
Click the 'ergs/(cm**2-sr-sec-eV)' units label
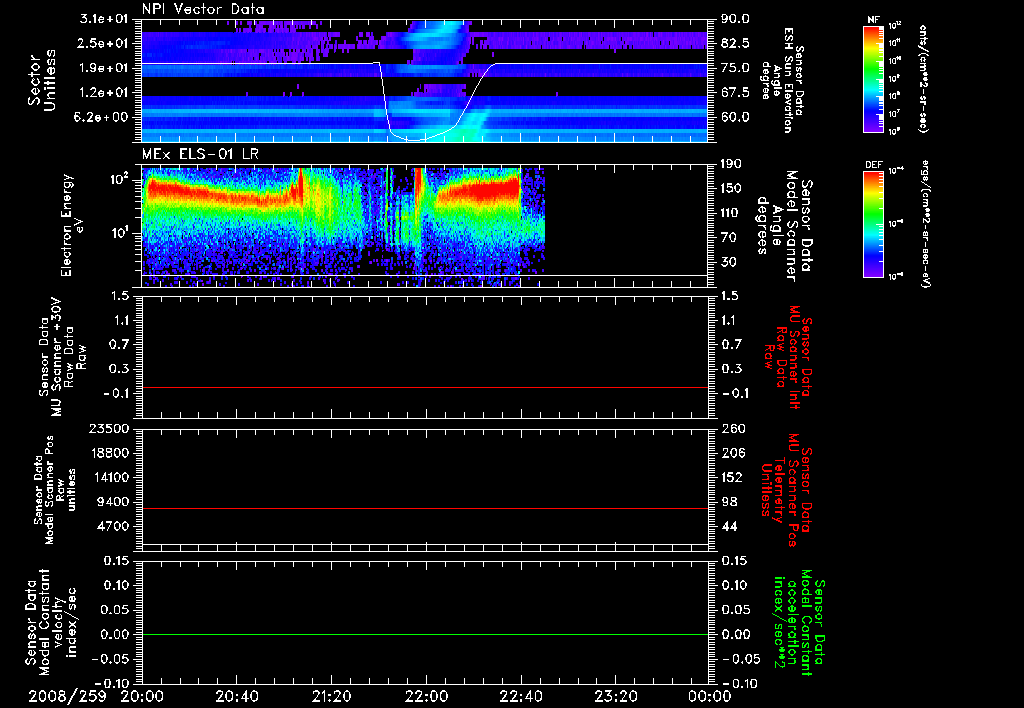click(x=926, y=224)
